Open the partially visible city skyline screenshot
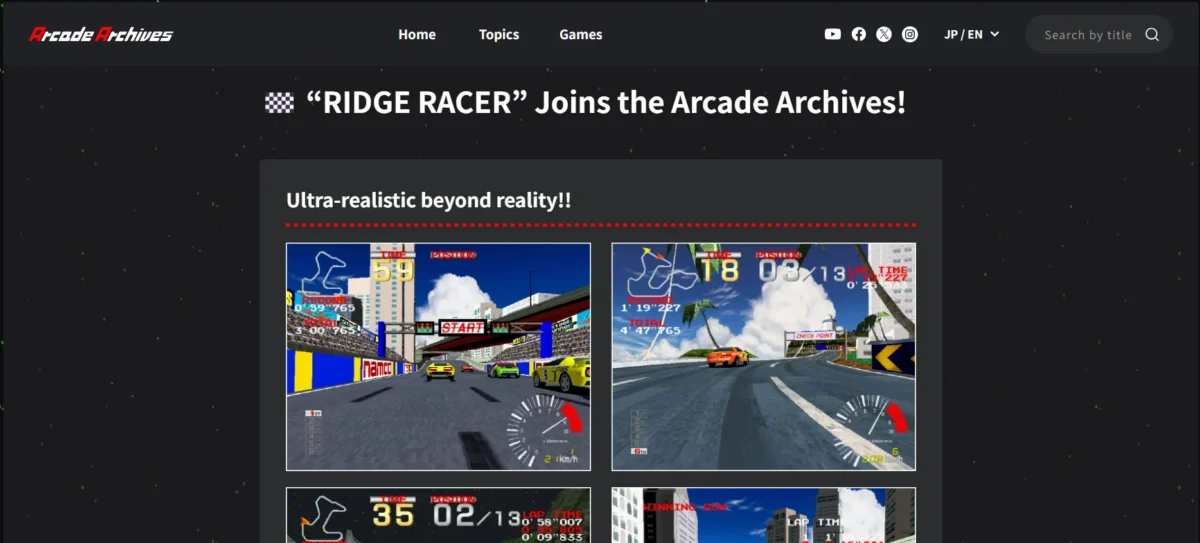1200x543 pixels. point(764,515)
